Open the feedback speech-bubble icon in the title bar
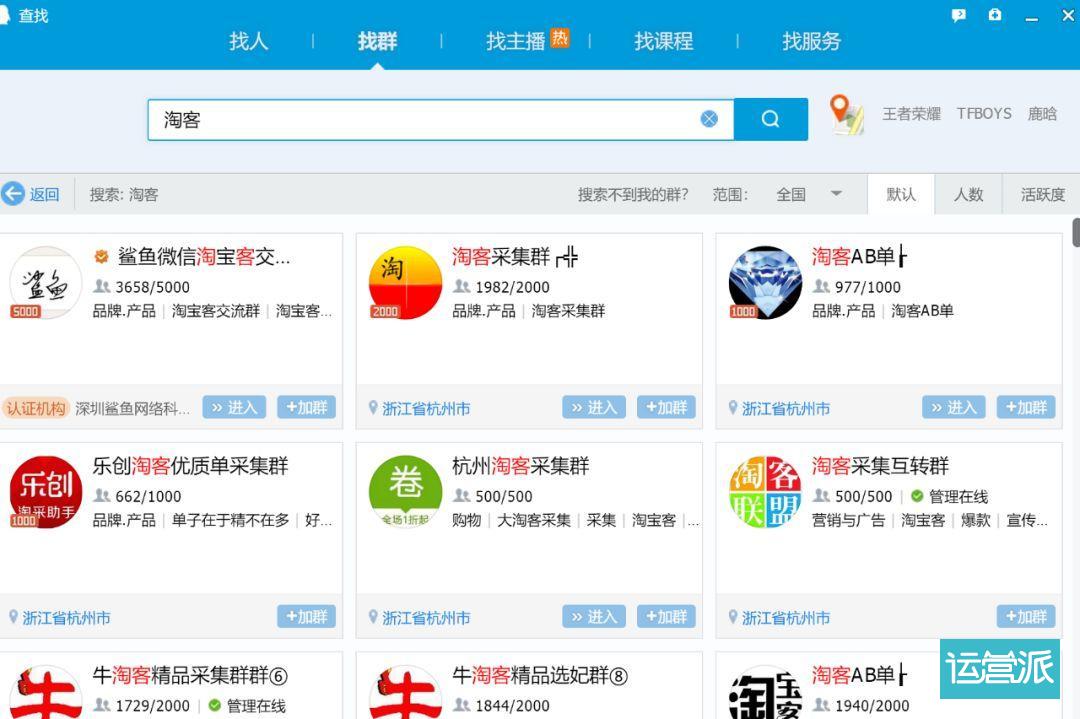Image resolution: width=1080 pixels, height=719 pixels. pos(958,15)
